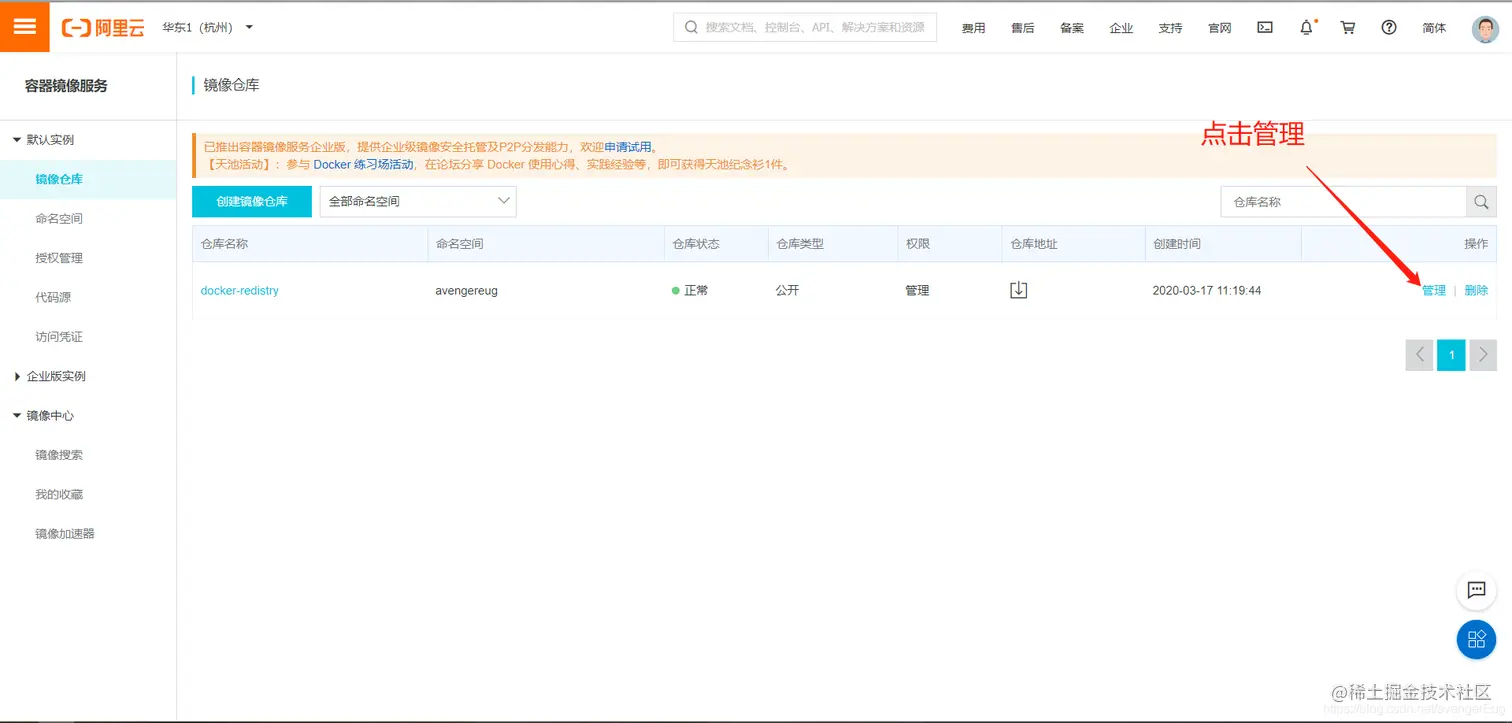The image size is (1512, 723).
Task: Open the docker-redistry repository link
Action: 239,290
